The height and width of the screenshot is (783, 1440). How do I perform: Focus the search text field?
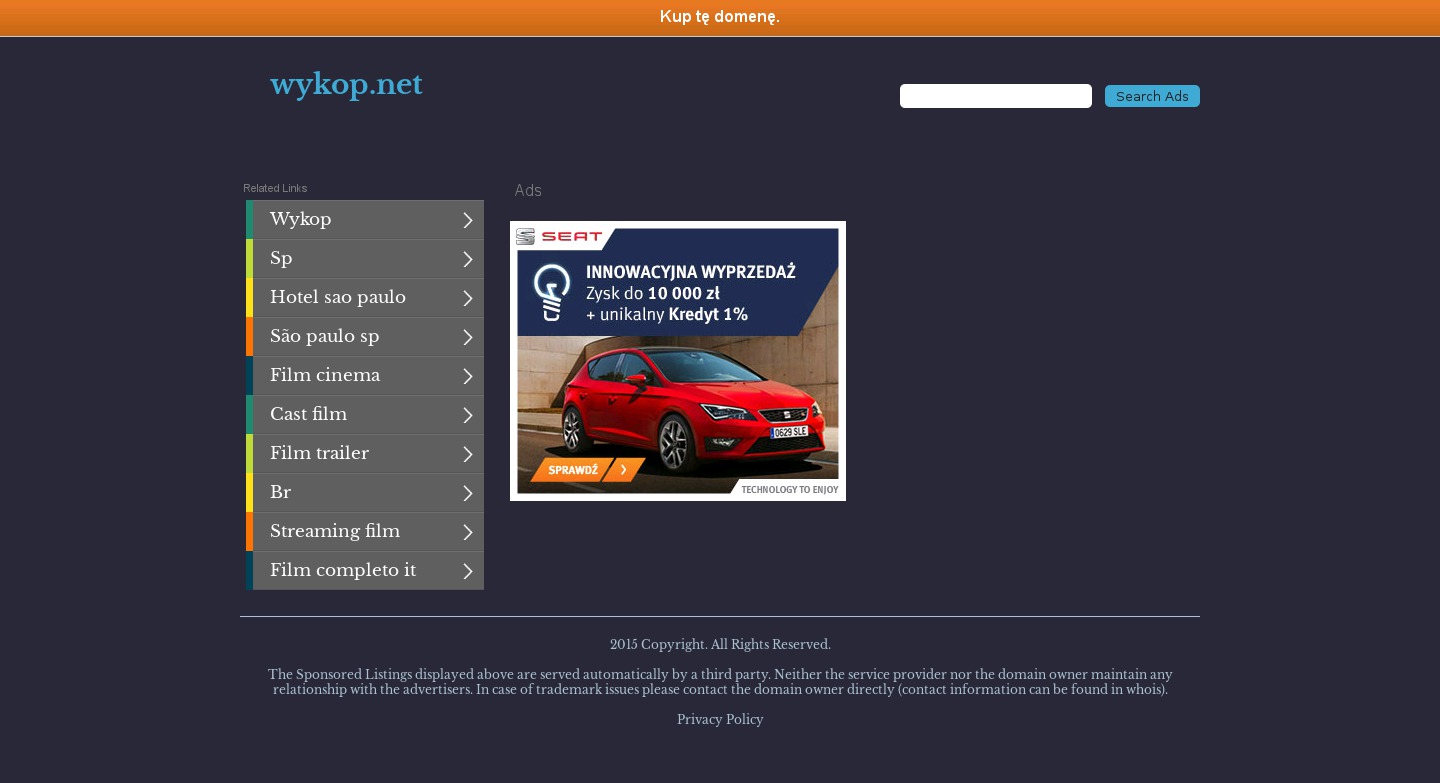(995, 96)
